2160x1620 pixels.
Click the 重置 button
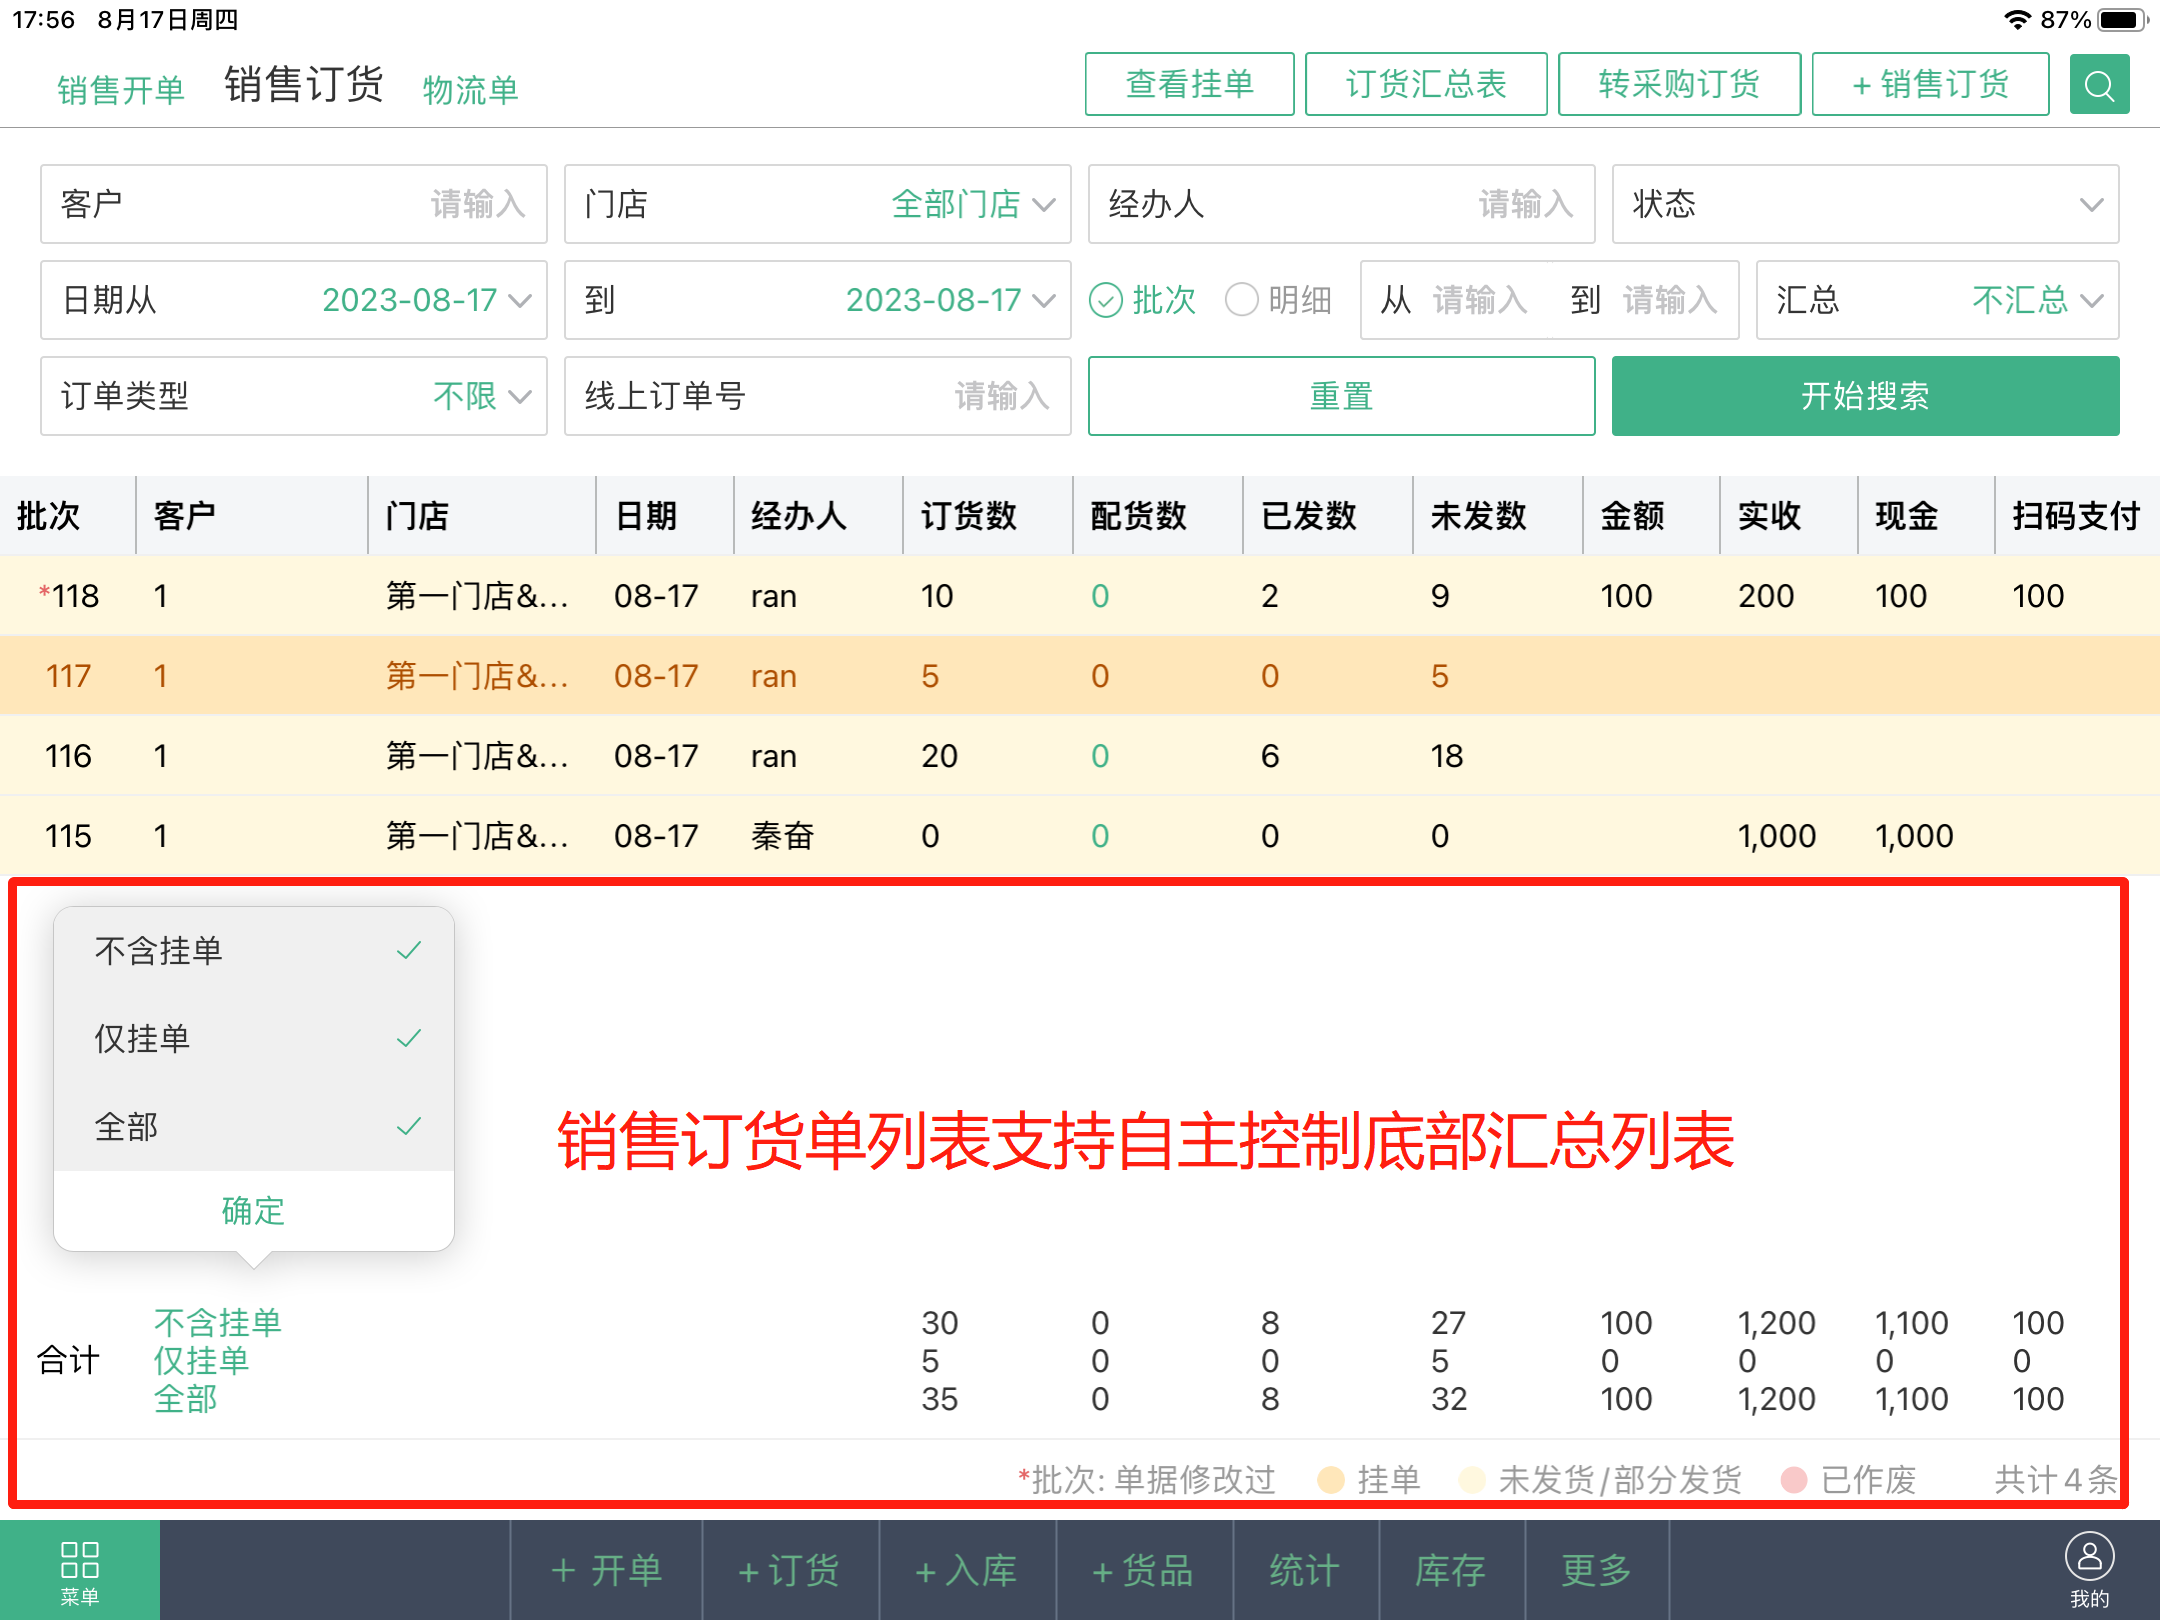(1341, 396)
